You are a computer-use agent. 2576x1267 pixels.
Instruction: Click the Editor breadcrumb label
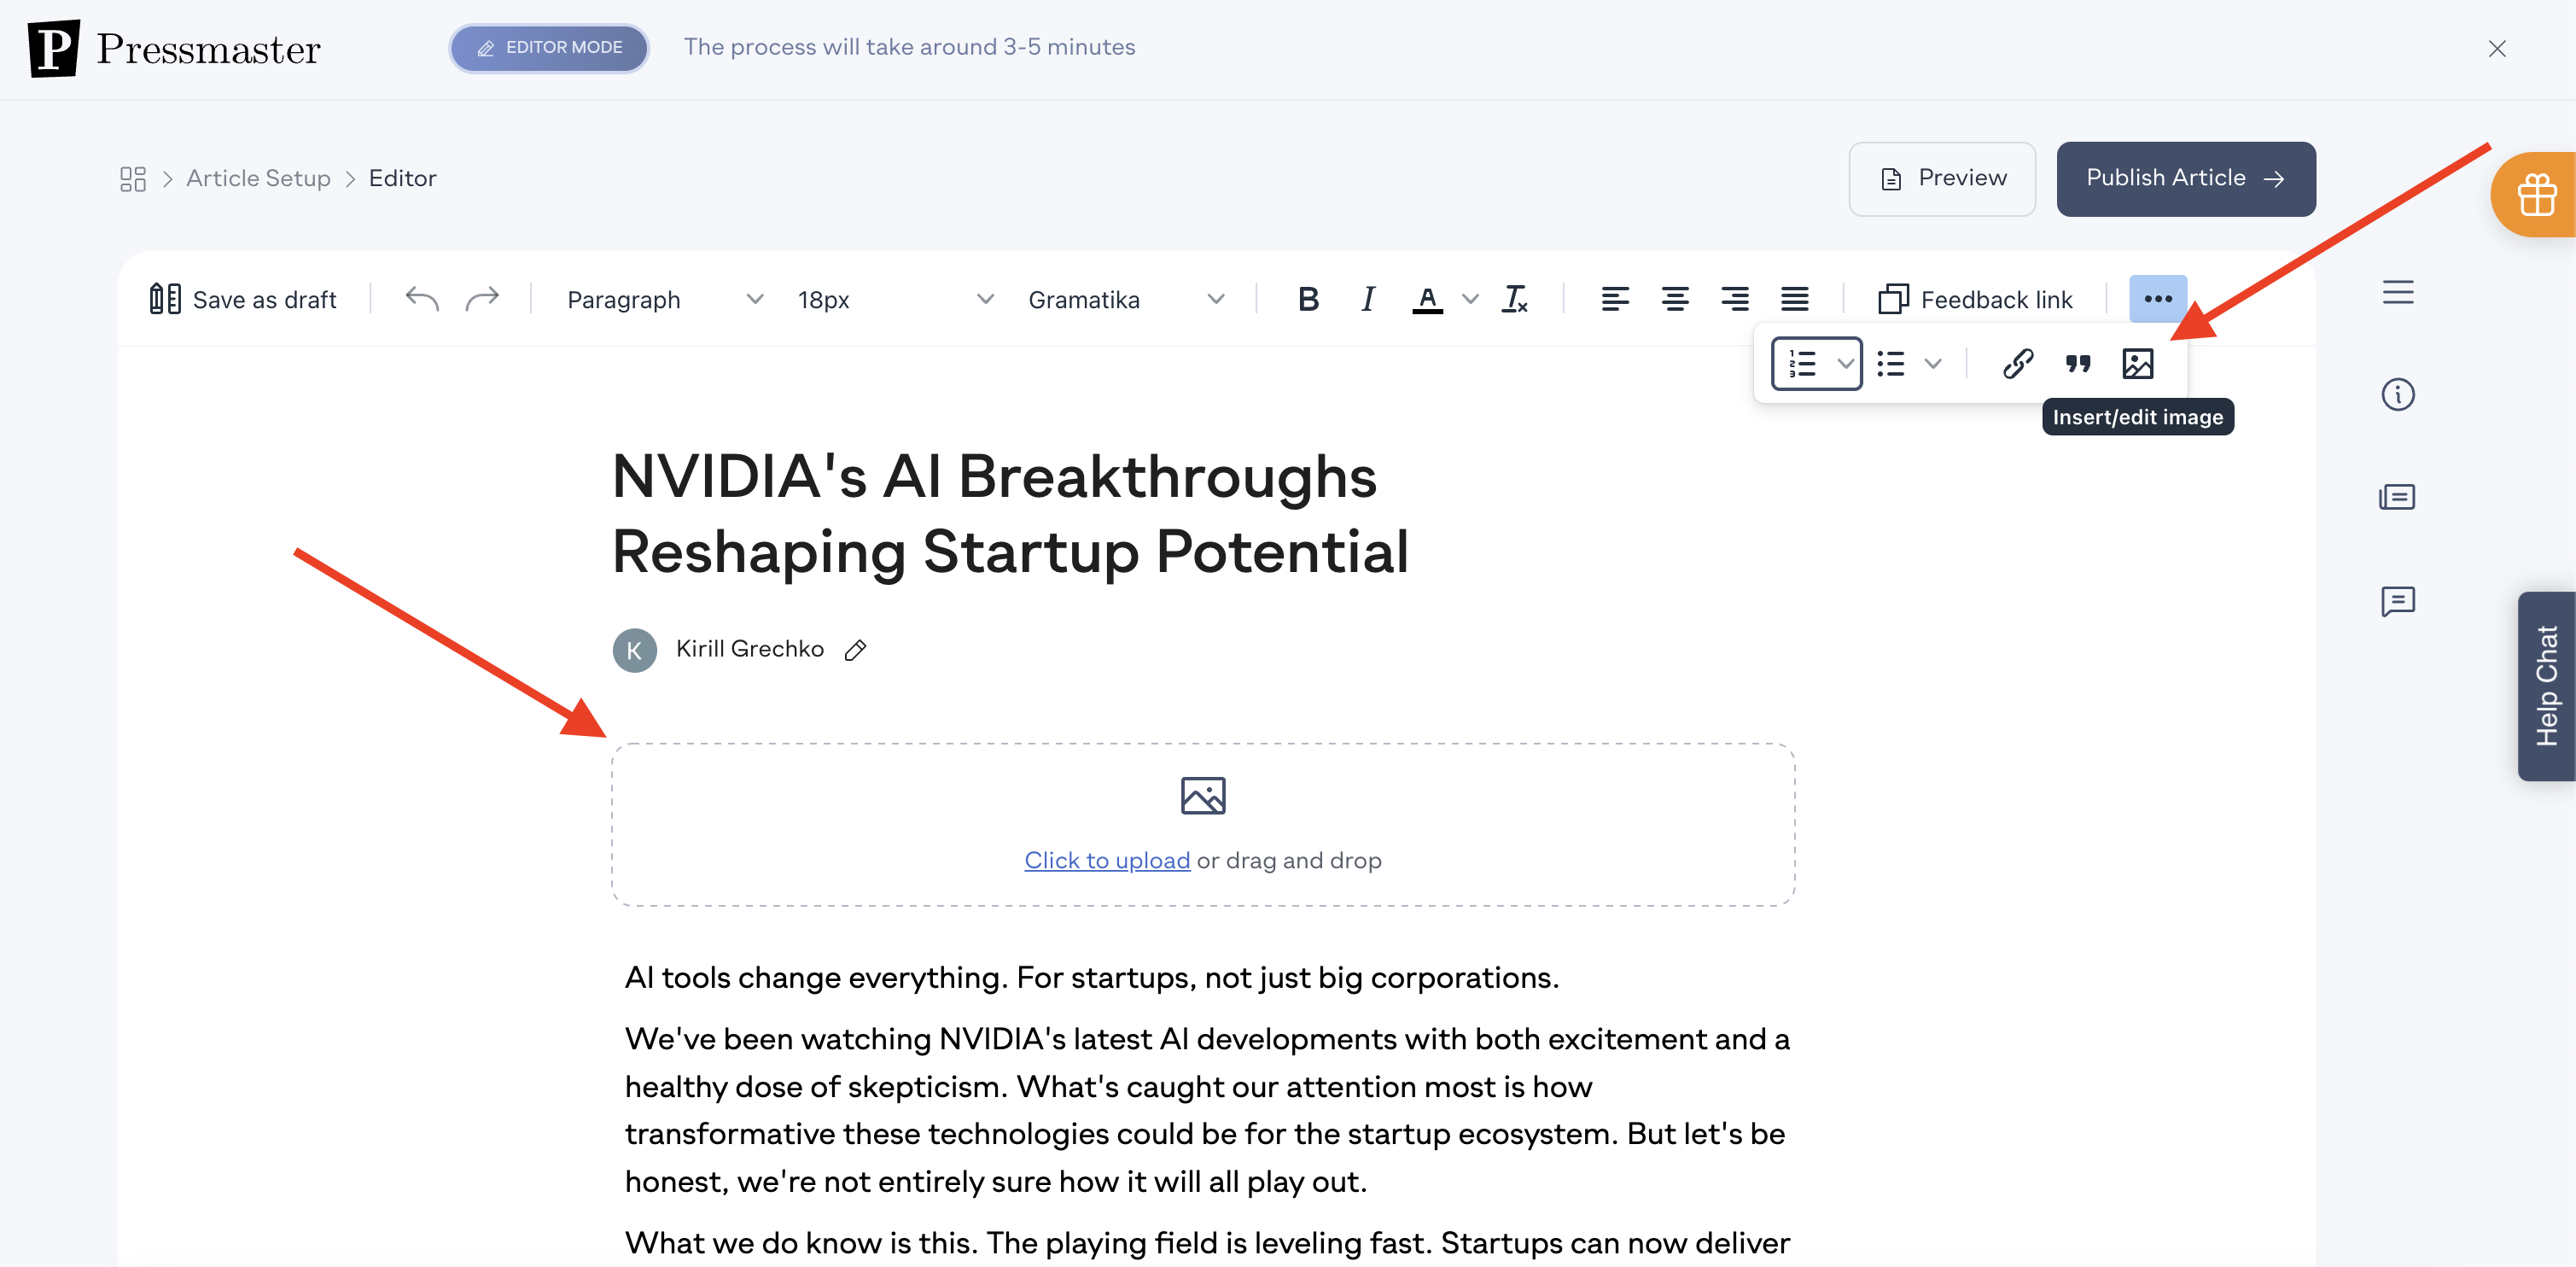point(402,178)
